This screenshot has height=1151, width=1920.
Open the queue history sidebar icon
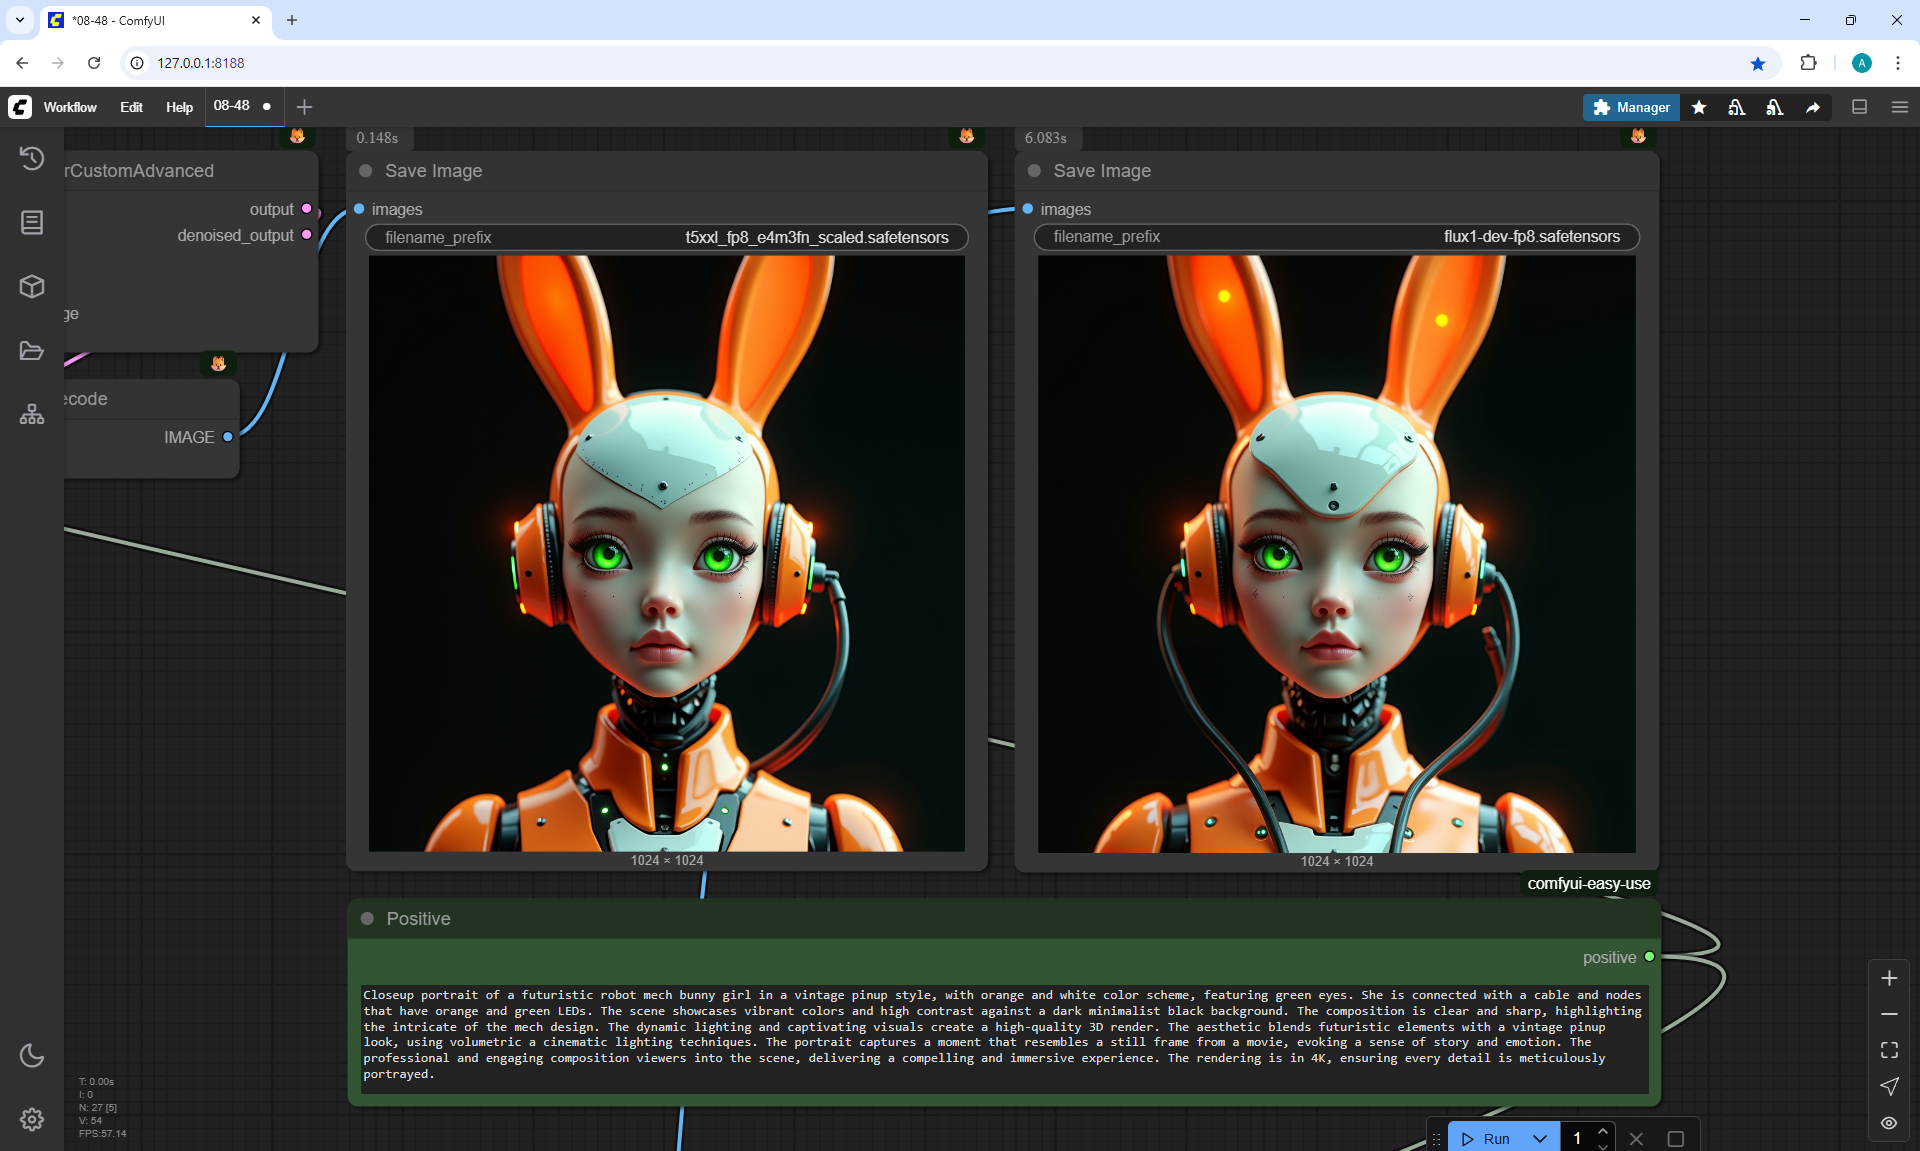tap(32, 158)
